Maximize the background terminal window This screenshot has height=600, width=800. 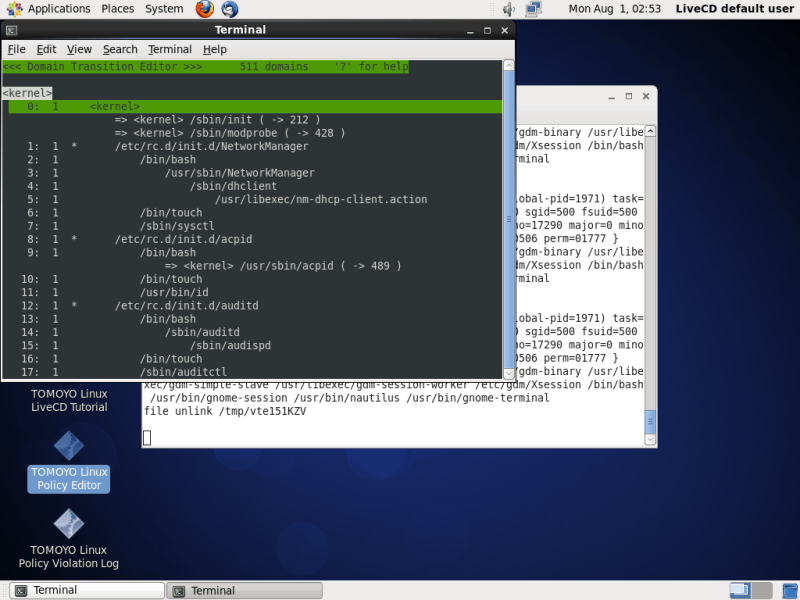[x=629, y=96]
